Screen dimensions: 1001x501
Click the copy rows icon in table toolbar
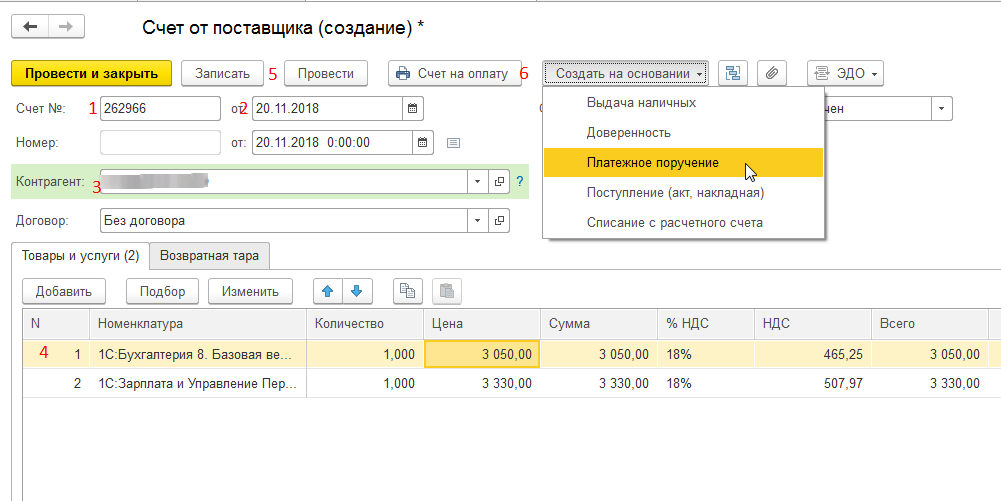(407, 291)
